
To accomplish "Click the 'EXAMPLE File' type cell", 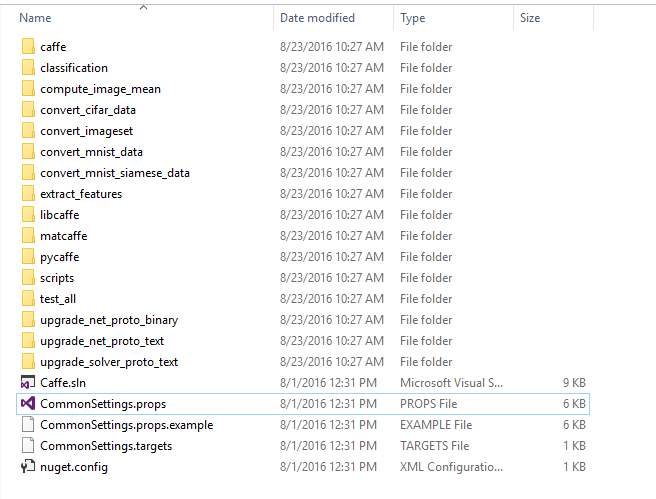I will [436, 425].
